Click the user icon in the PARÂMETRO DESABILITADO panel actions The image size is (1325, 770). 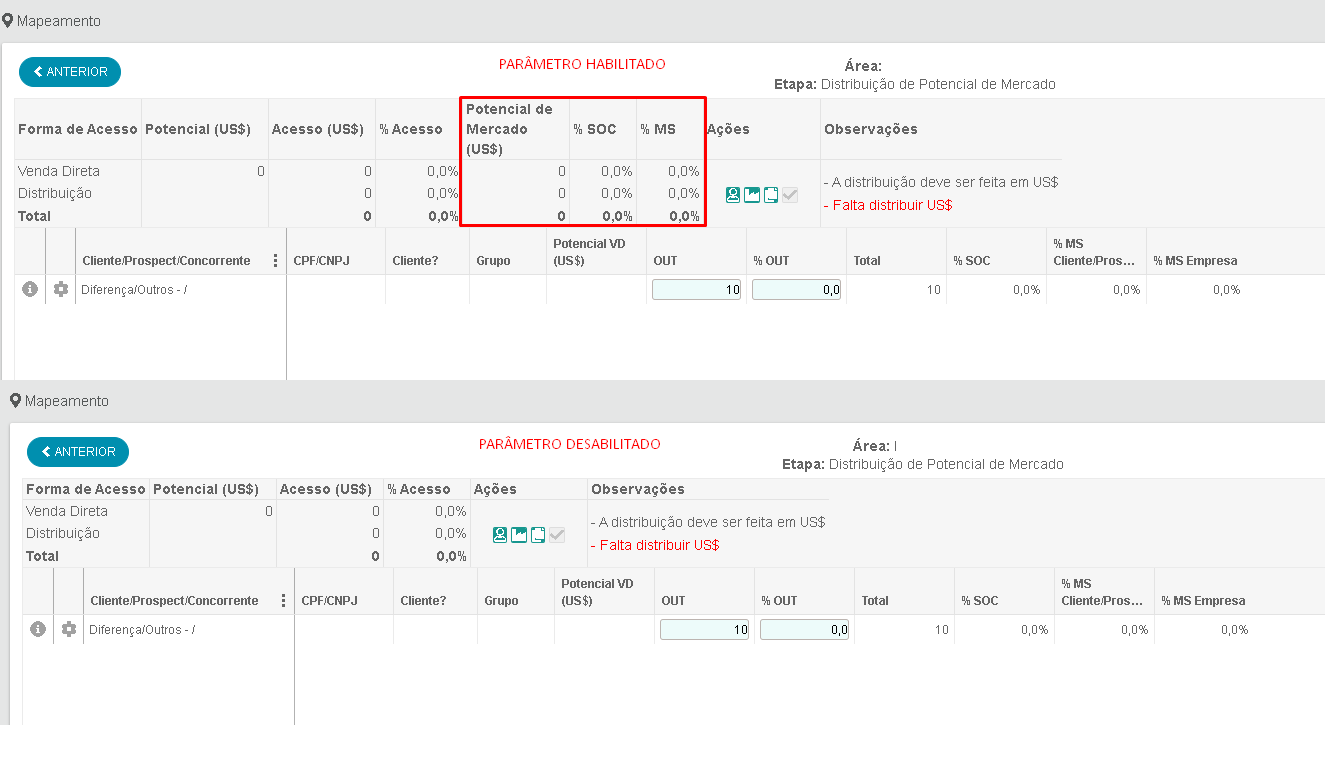(500, 535)
